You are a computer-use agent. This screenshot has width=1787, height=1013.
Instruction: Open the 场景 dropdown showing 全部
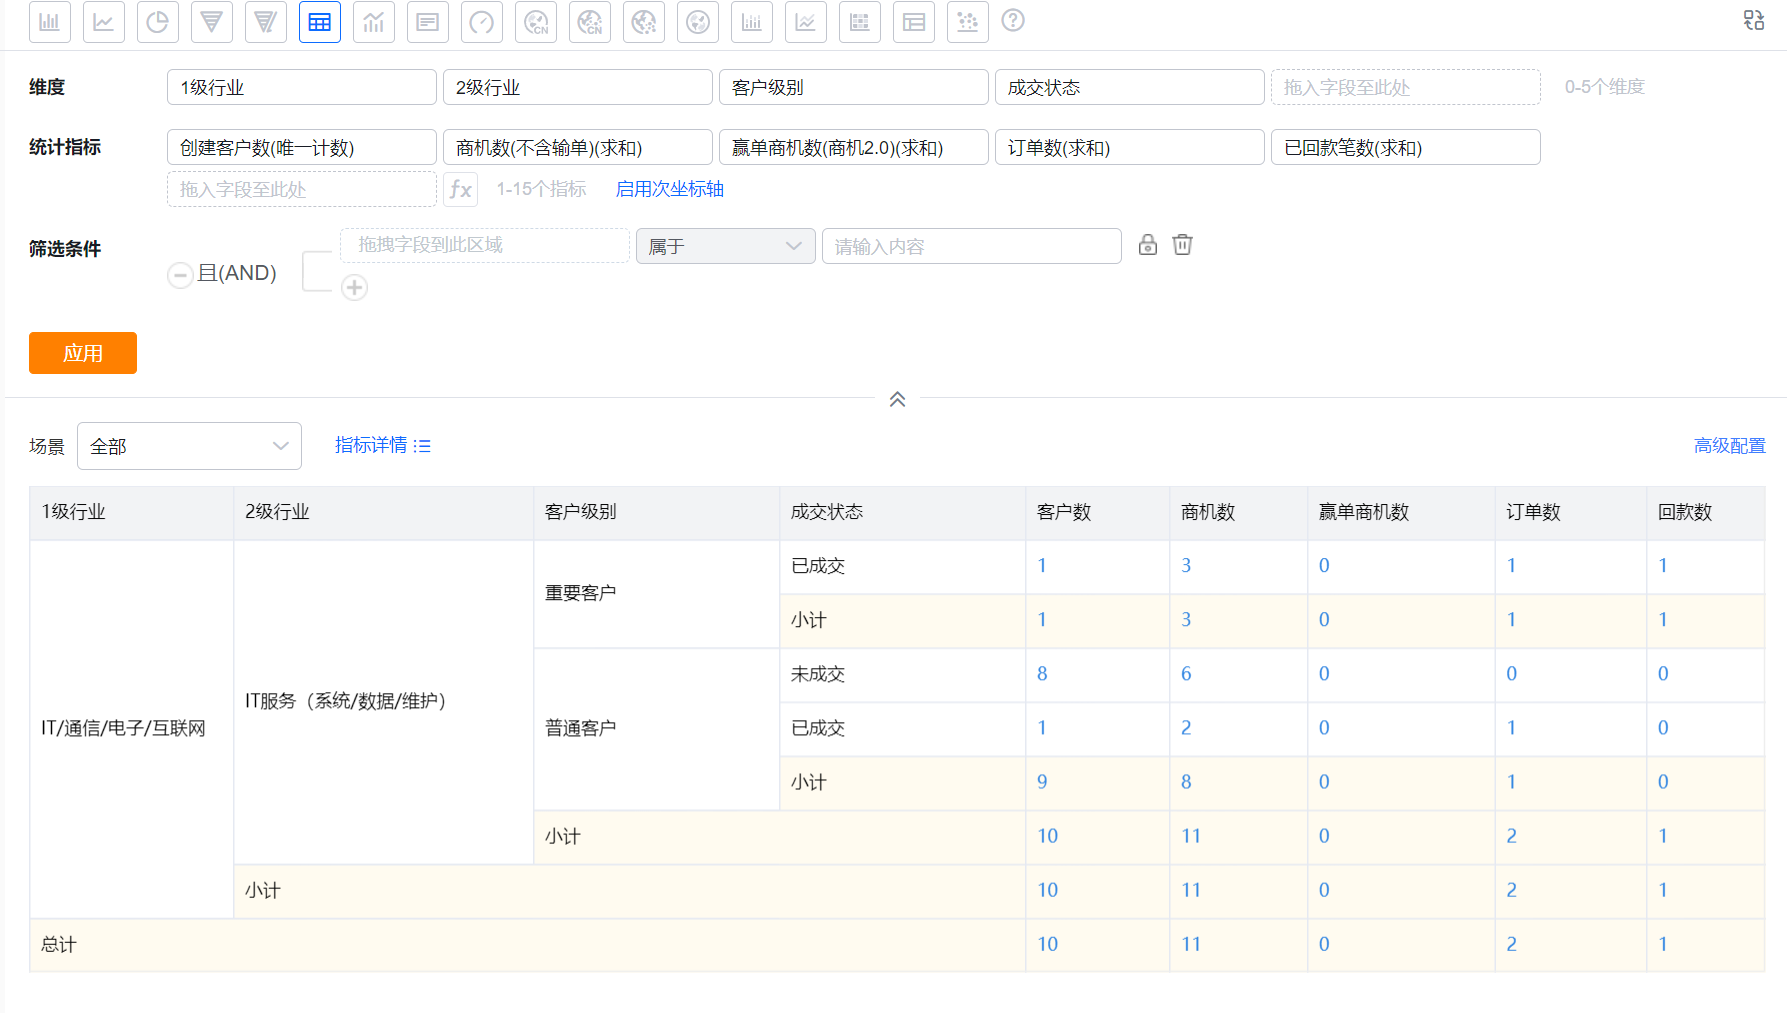pyautogui.click(x=189, y=445)
